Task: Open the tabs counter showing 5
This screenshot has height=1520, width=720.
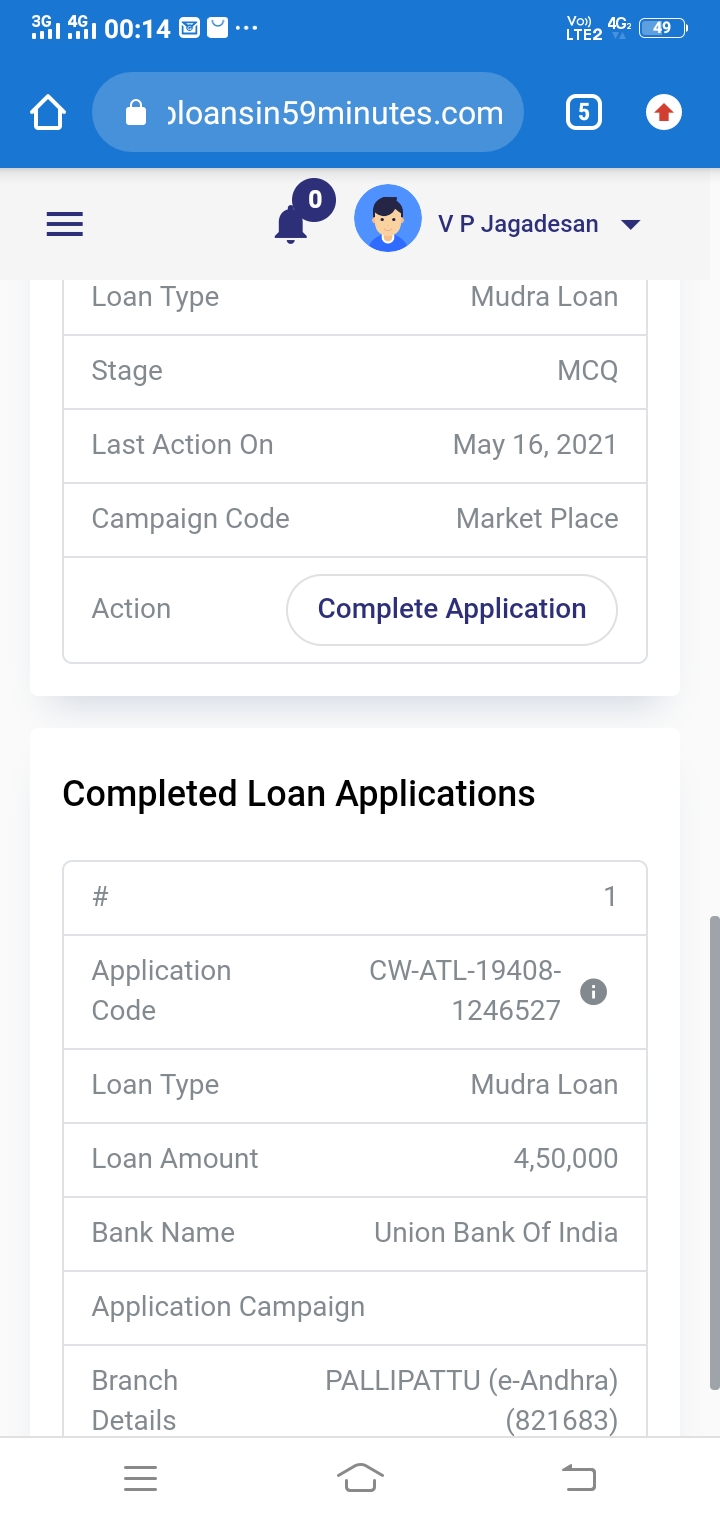Action: [584, 113]
